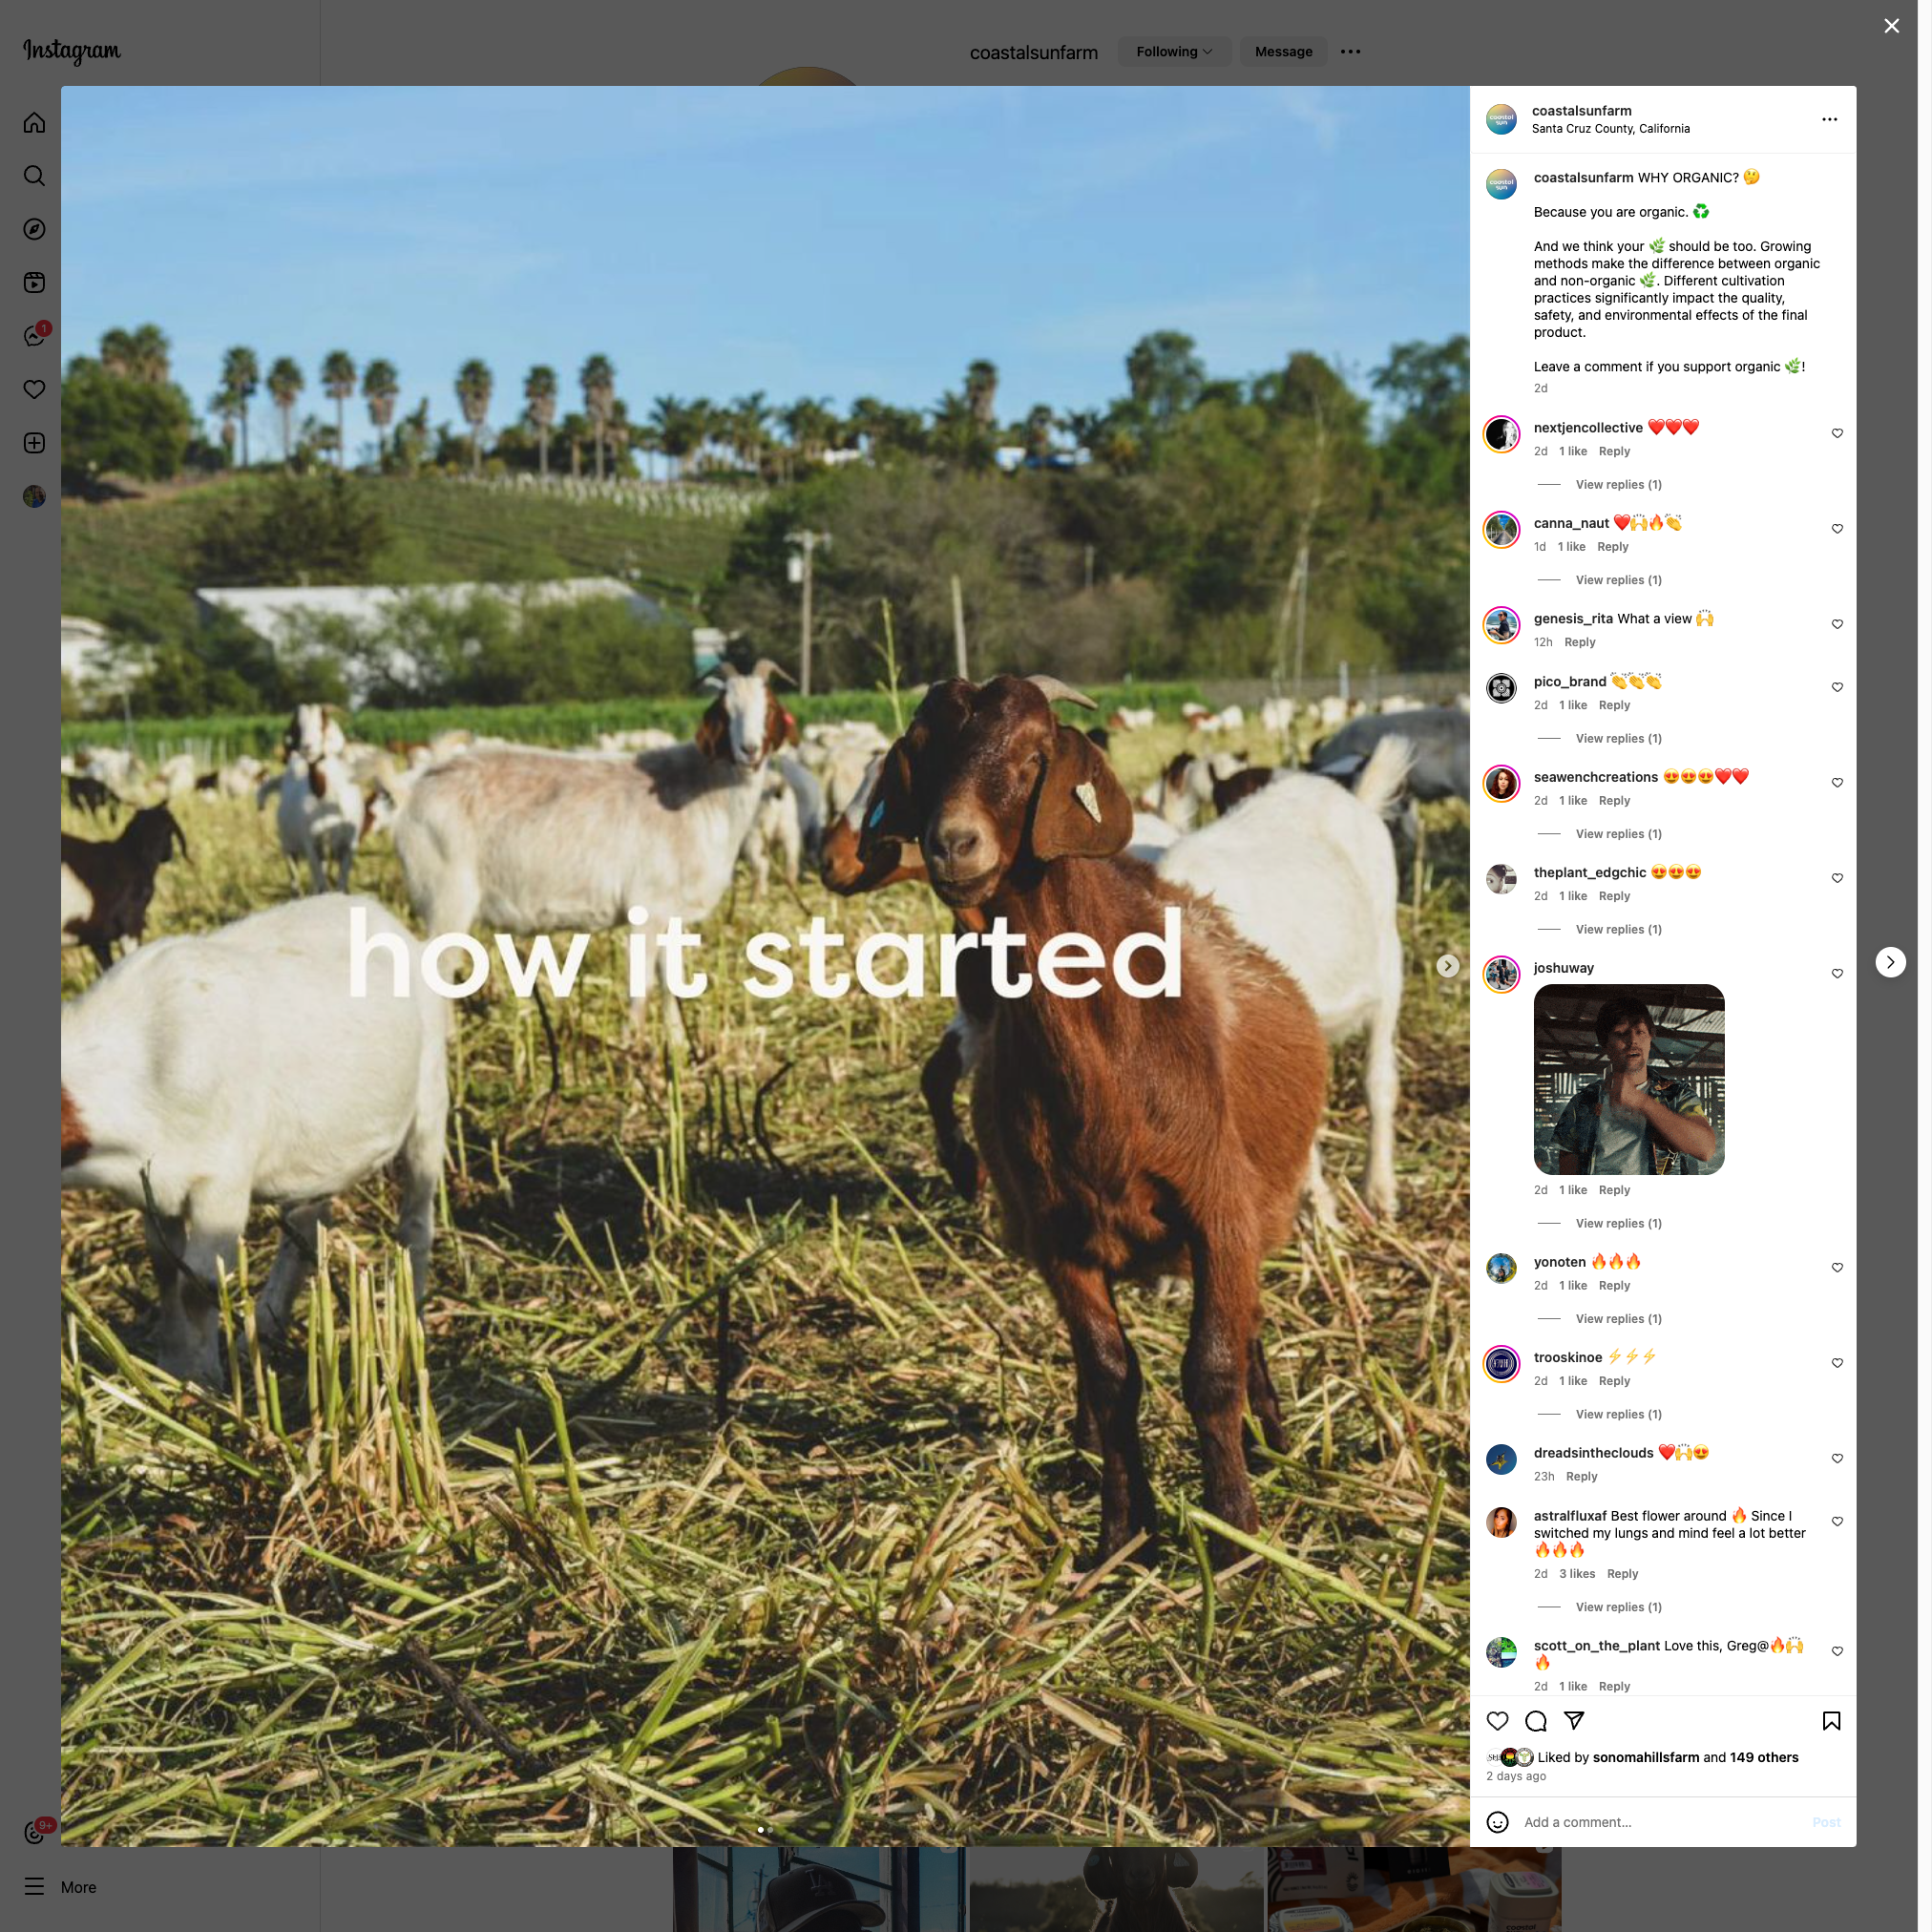Open Messenger with unread badge

click(x=36, y=335)
